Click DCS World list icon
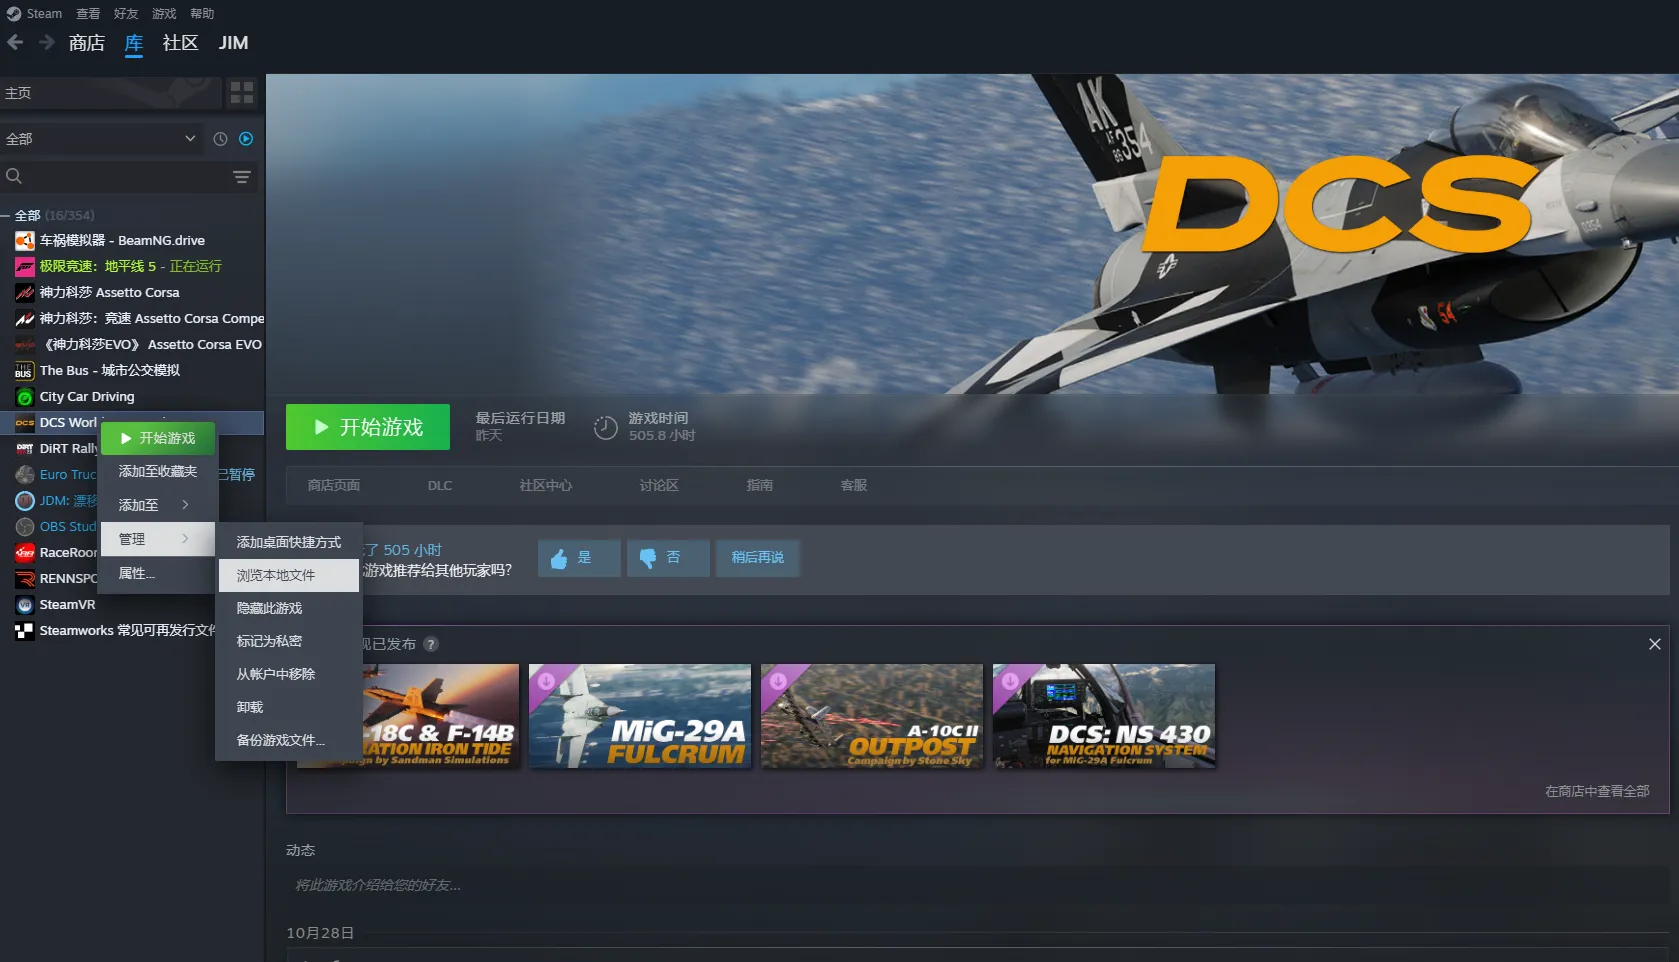1679x962 pixels. pyautogui.click(x=25, y=422)
